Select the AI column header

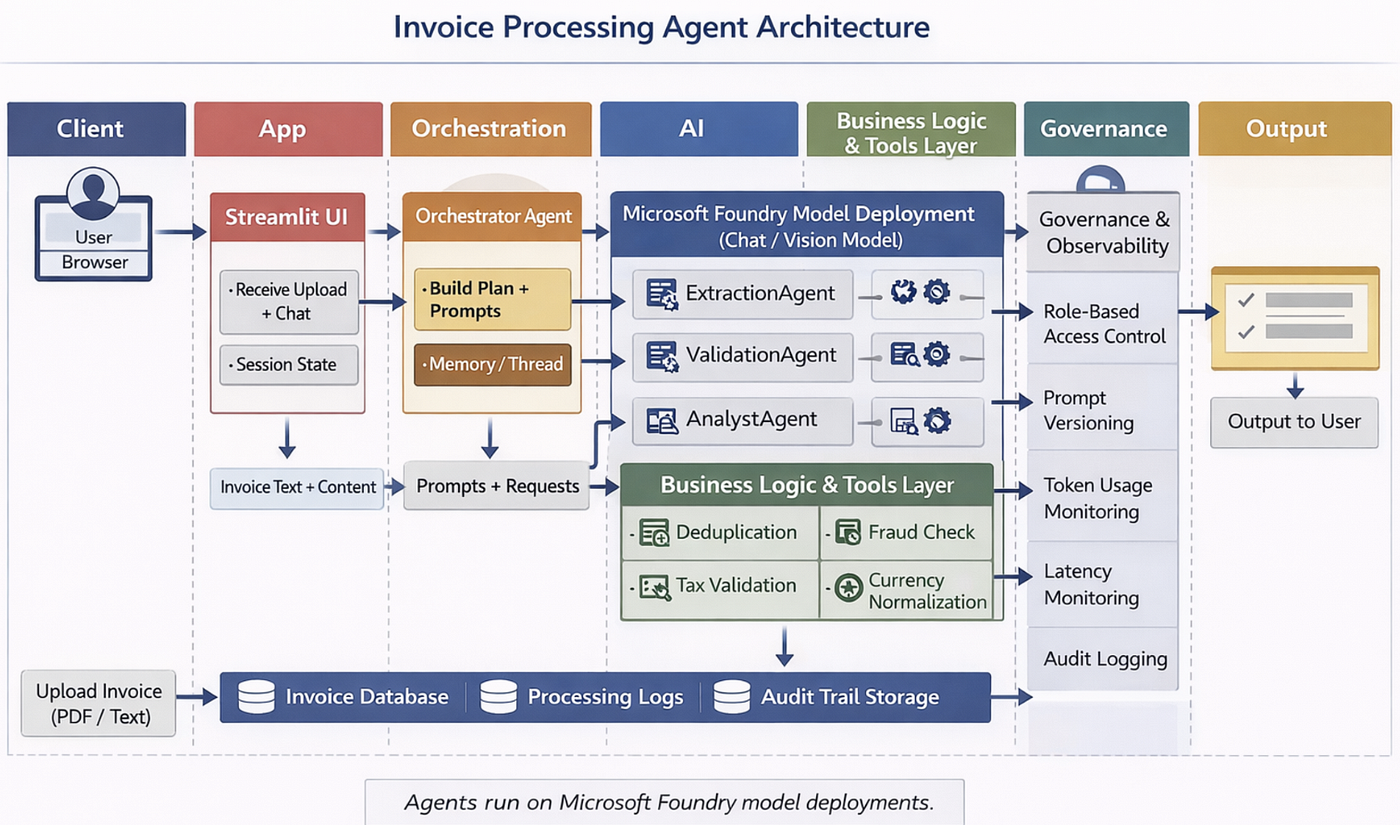(699, 129)
